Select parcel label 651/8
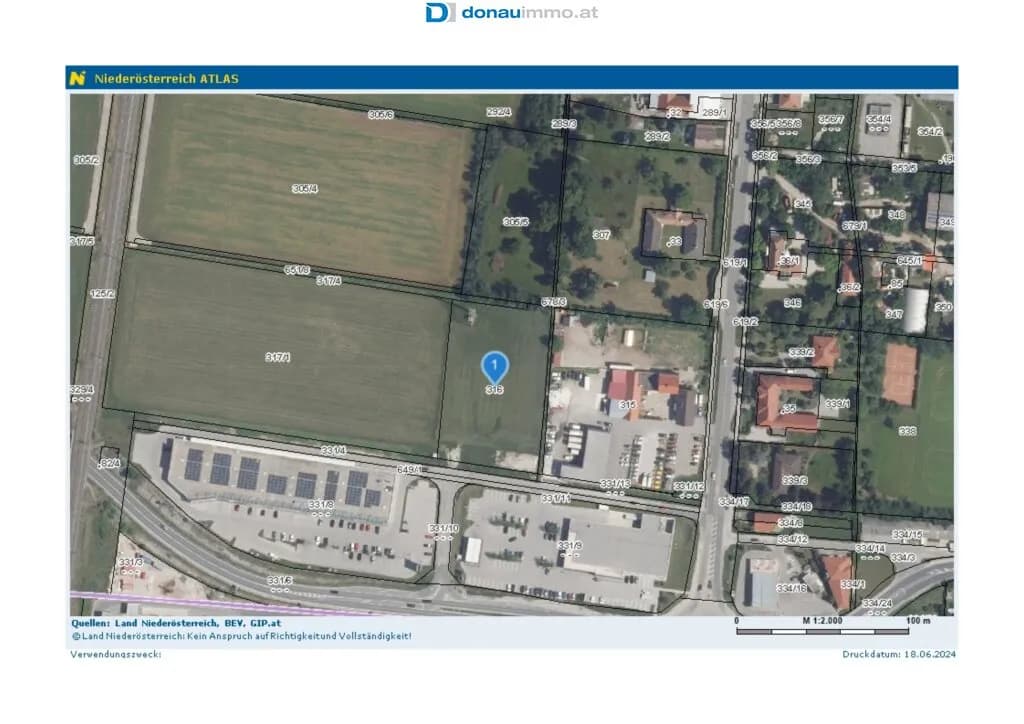1024x724 pixels. (x=296, y=270)
